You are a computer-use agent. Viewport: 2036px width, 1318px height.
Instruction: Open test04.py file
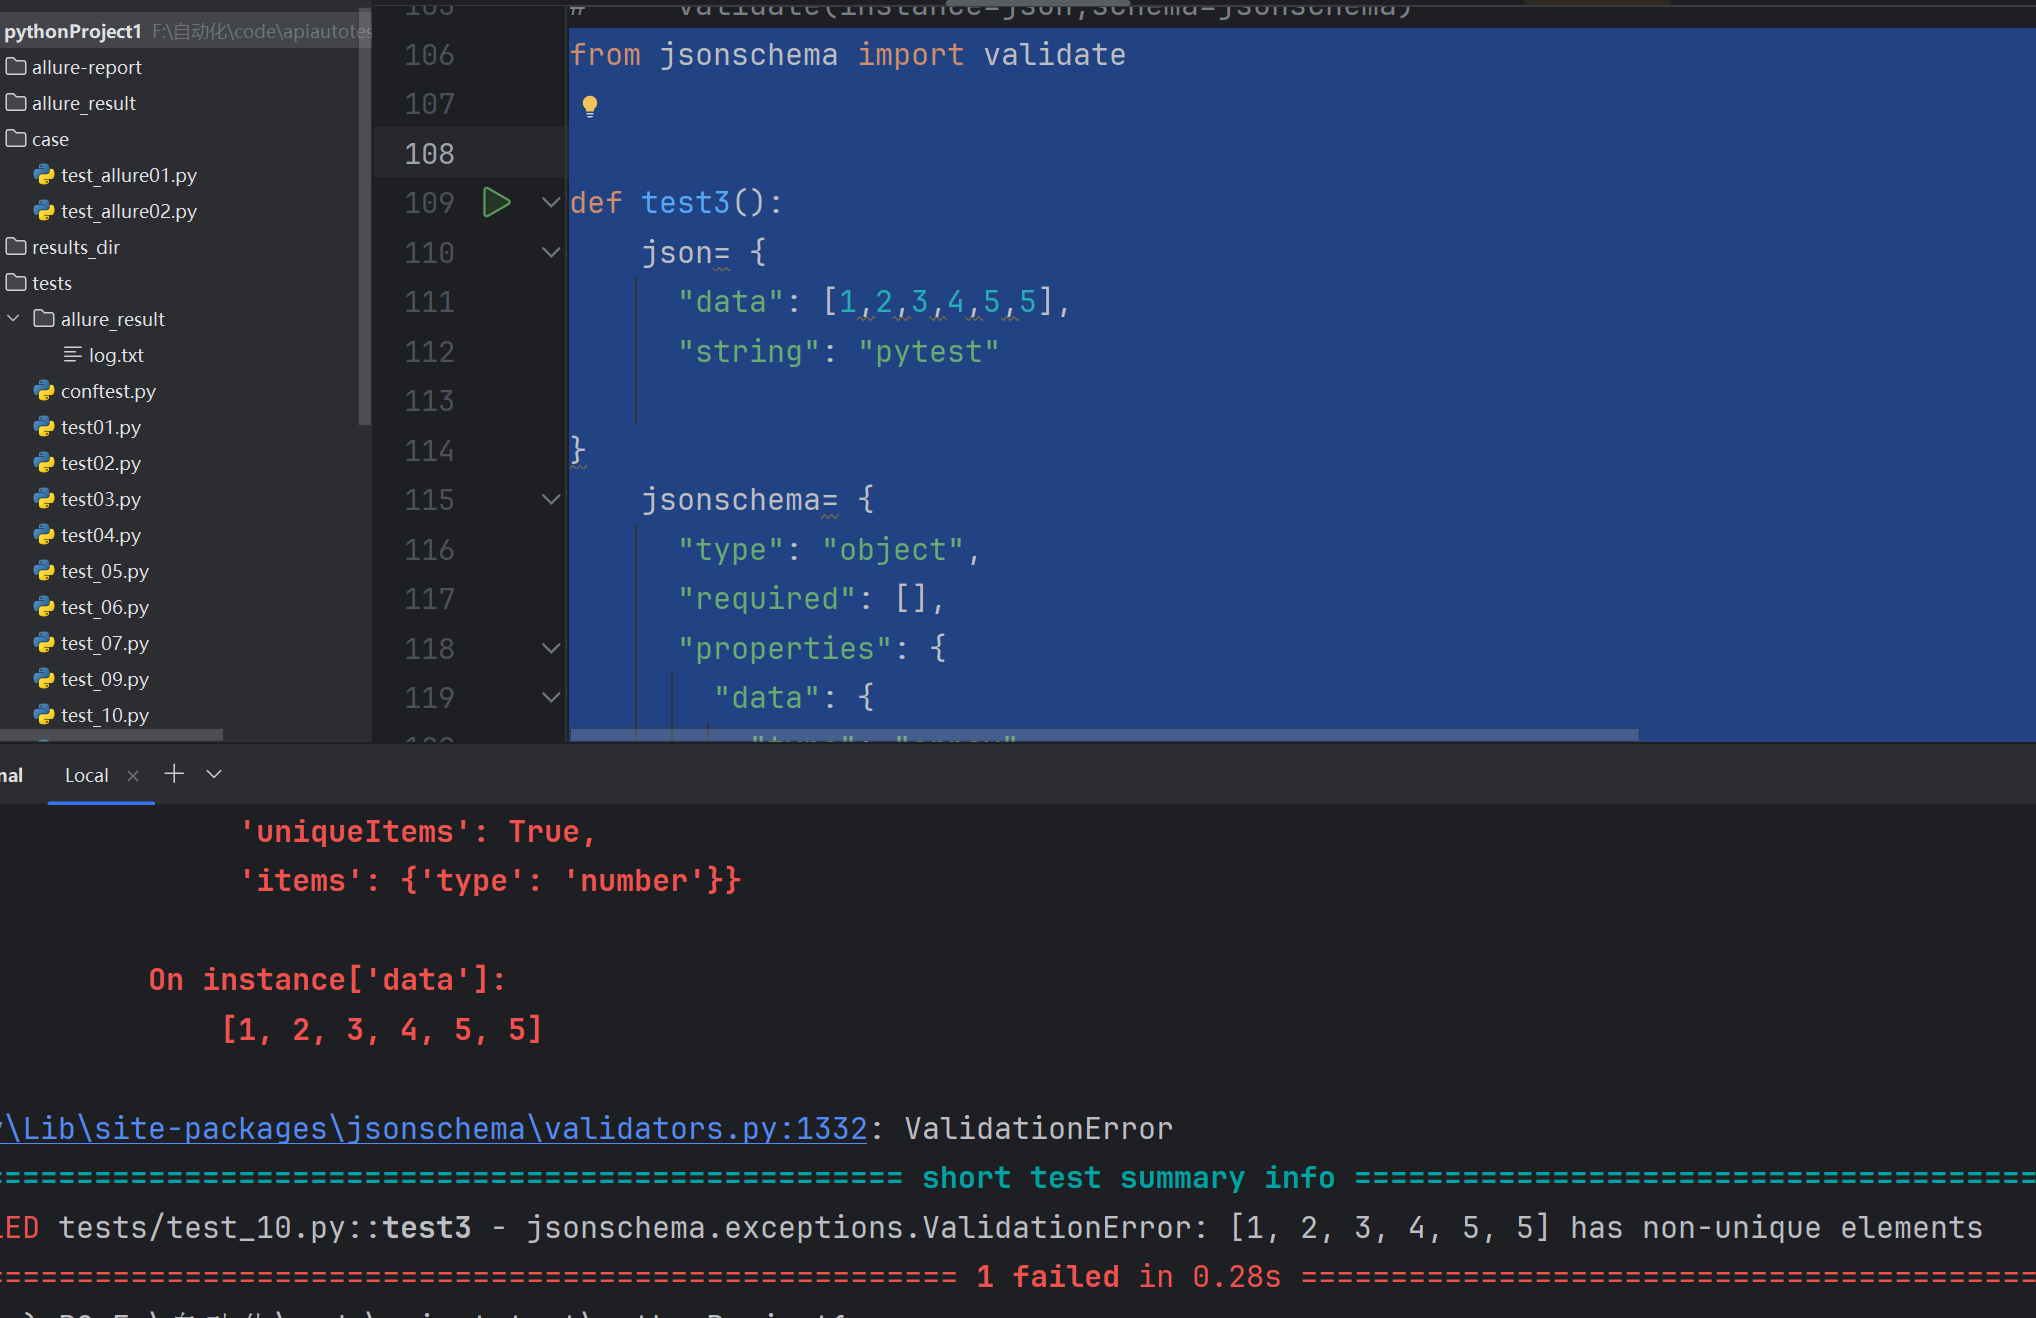click(100, 535)
